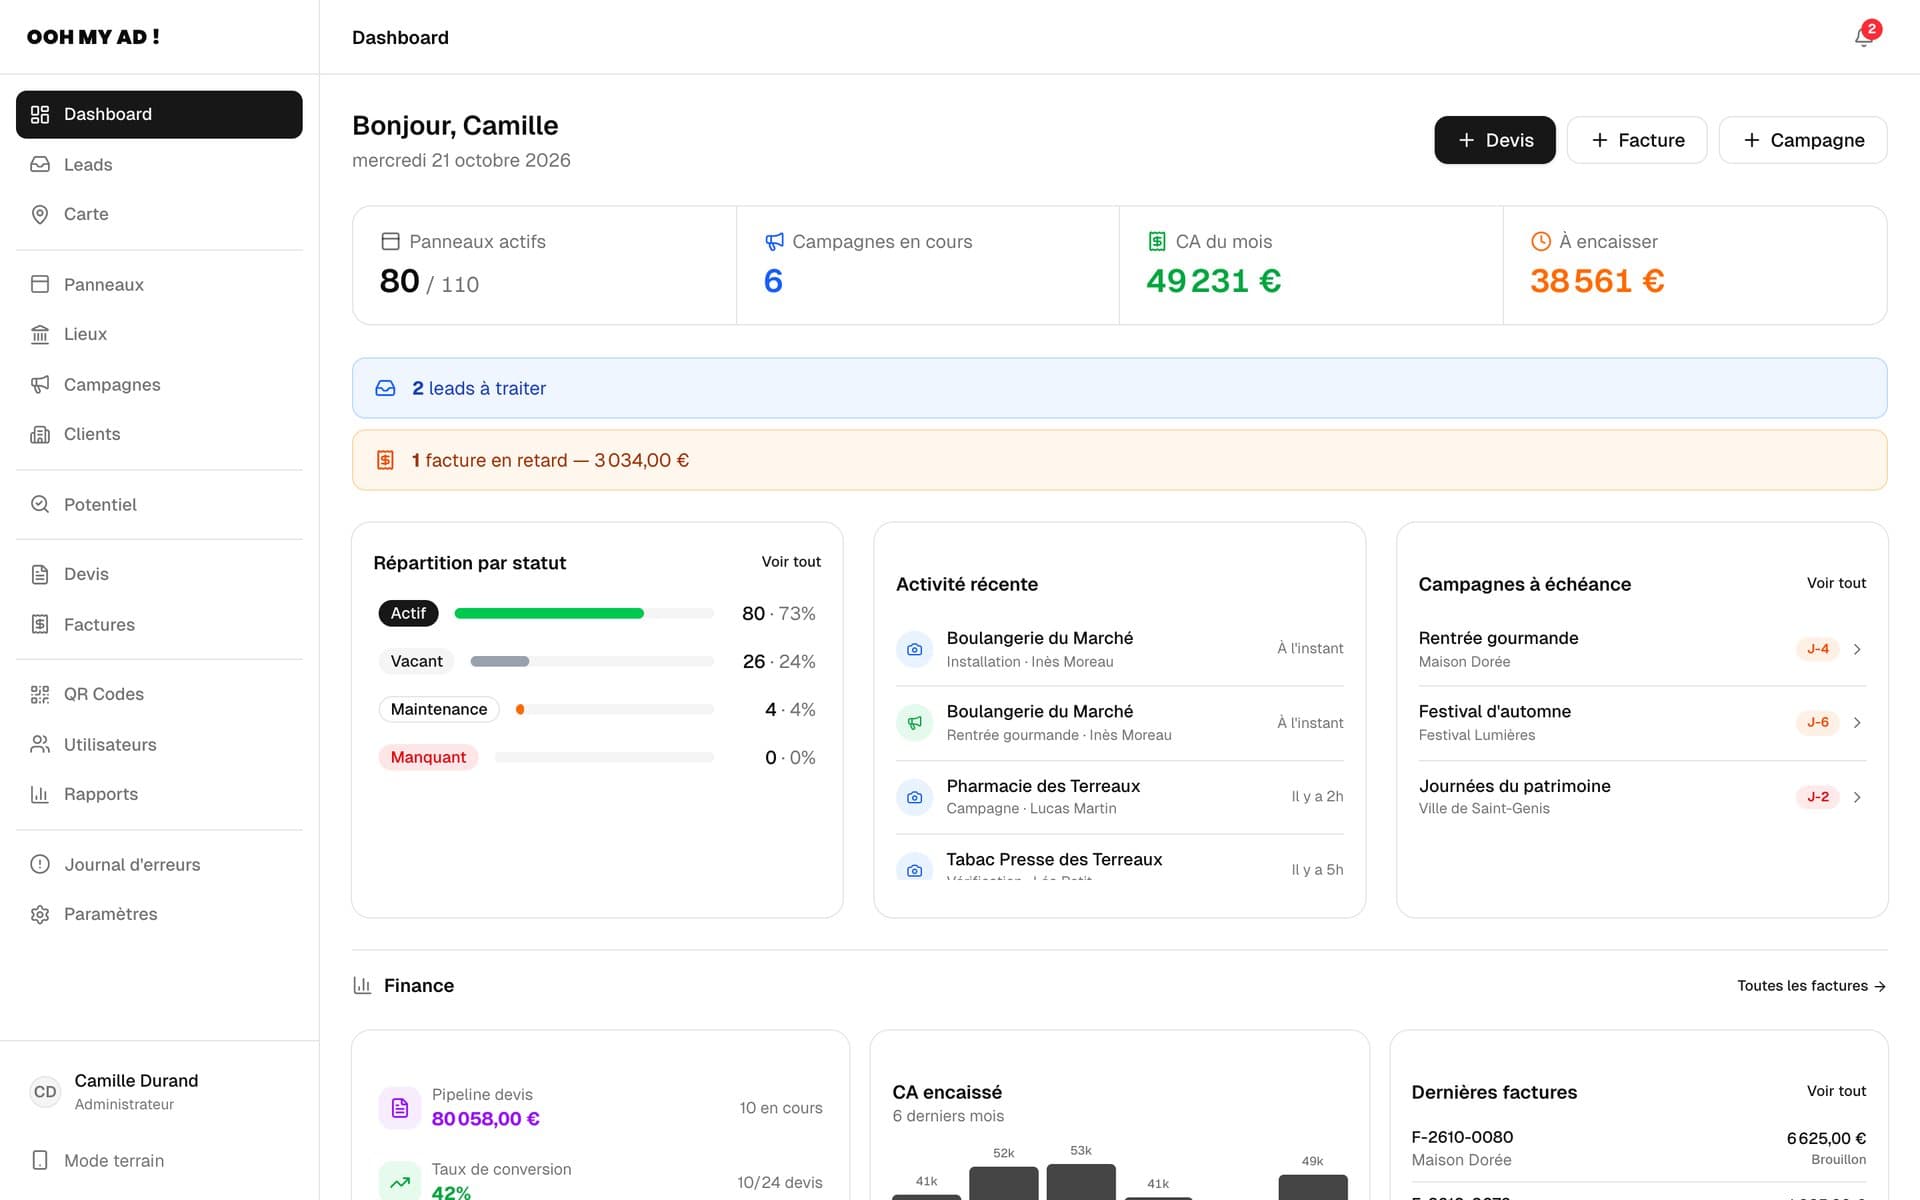Go to Panneaux in the sidebar
The image size is (1920, 1200).
(159, 284)
